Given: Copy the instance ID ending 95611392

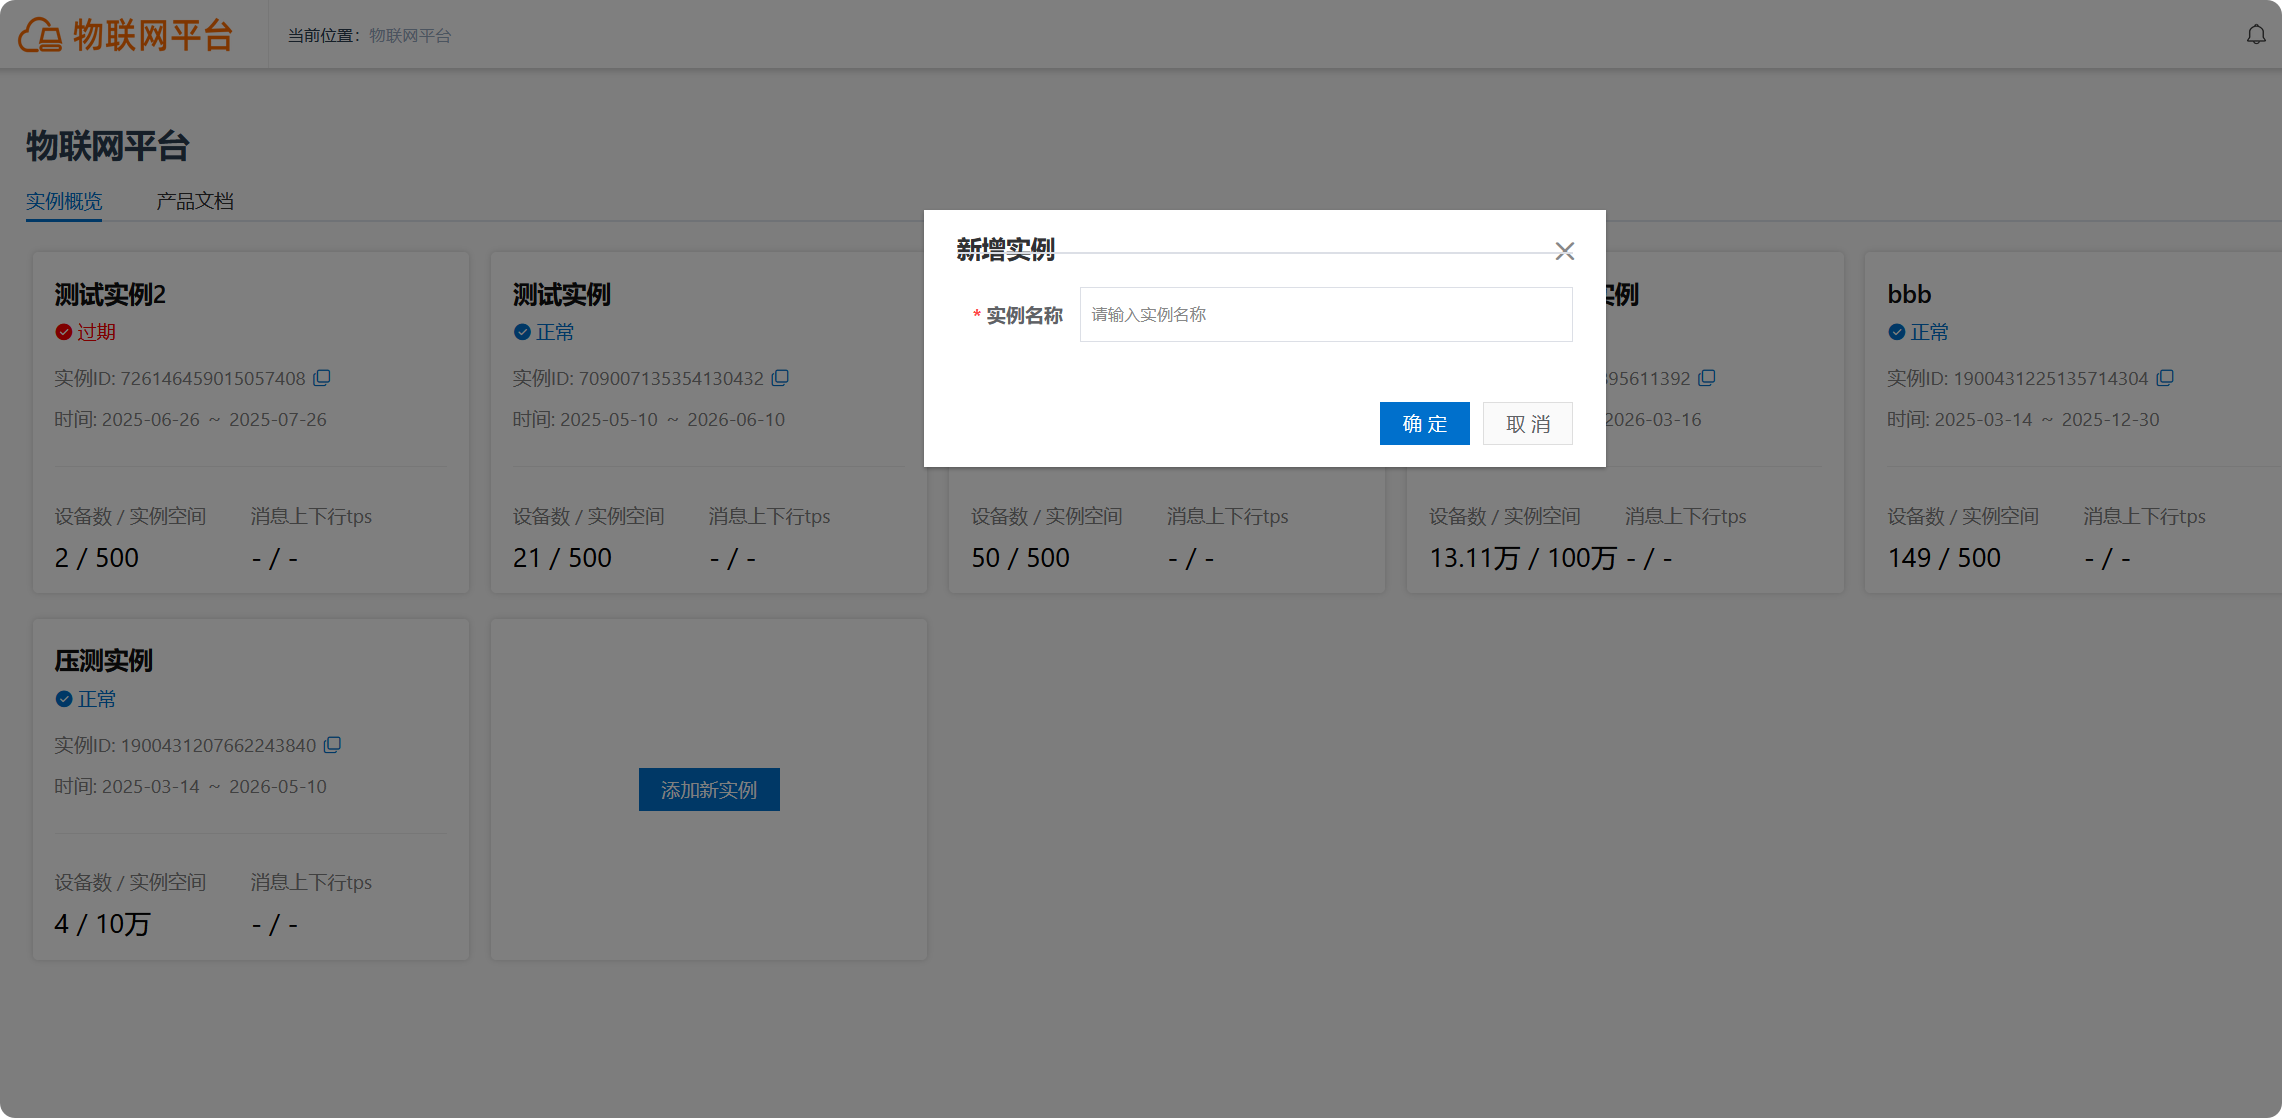Looking at the screenshot, I should (x=1707, y=378).
